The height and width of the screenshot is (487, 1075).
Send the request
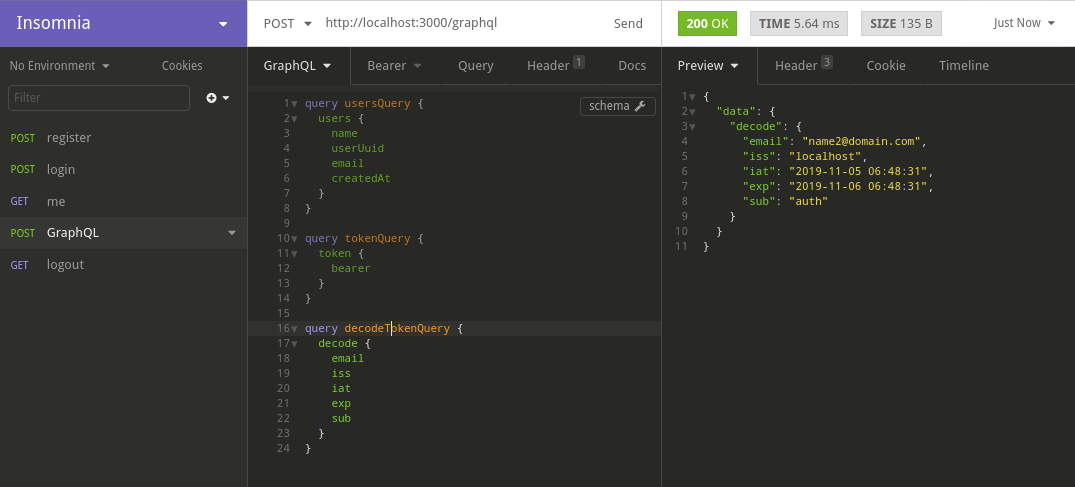[628, 23]
